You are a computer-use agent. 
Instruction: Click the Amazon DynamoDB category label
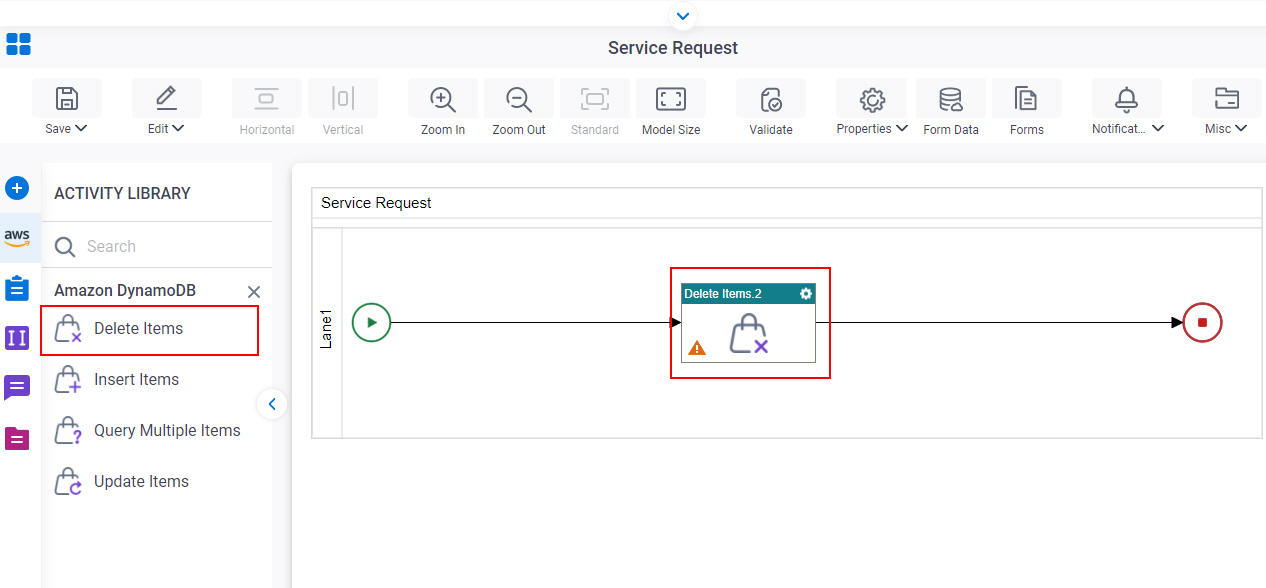[x=125, y=290]
